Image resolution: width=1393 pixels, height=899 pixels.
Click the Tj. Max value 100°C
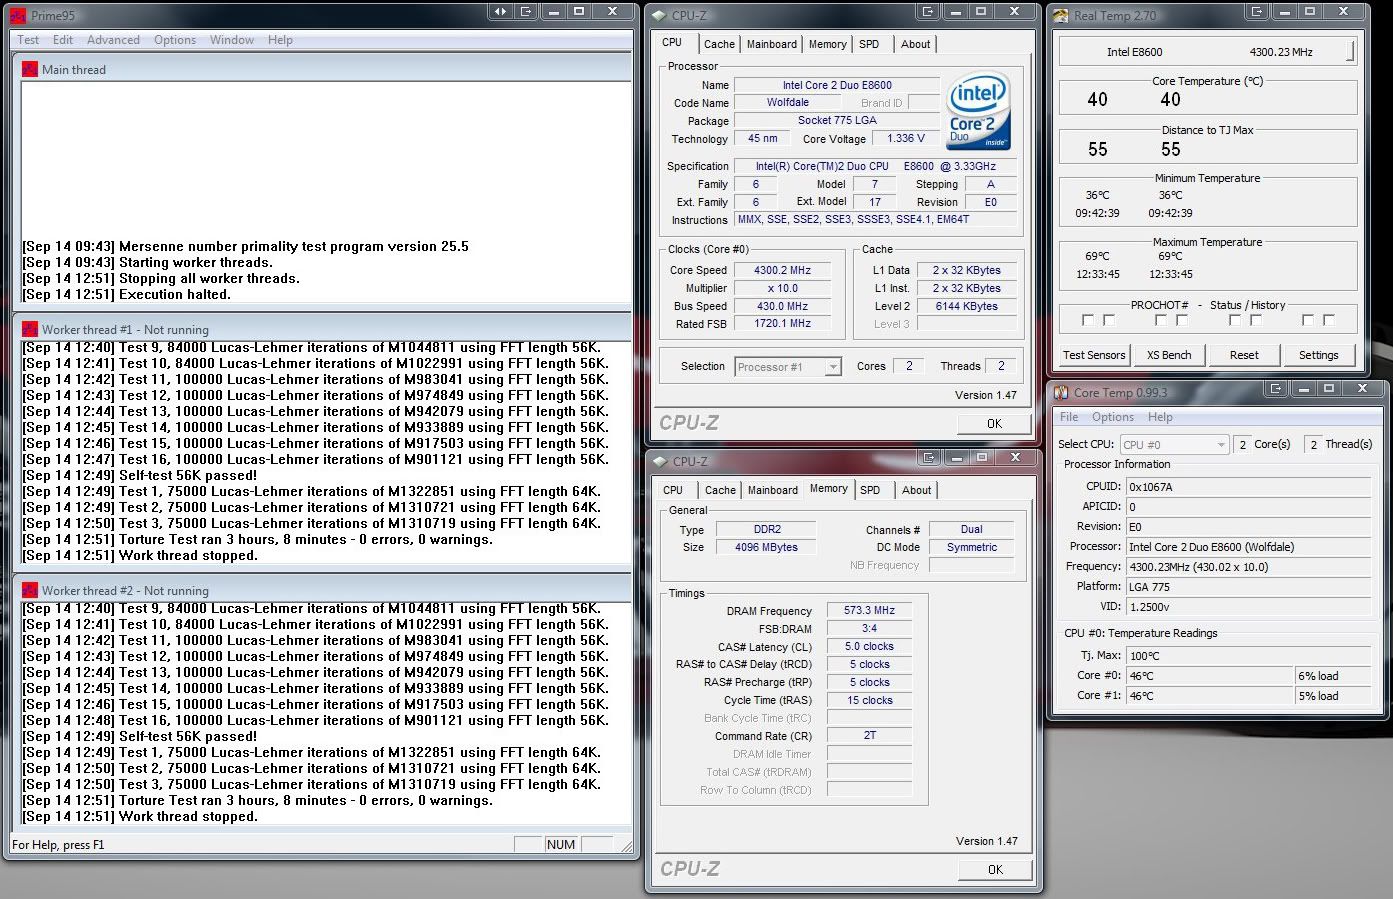point(1248,656)
